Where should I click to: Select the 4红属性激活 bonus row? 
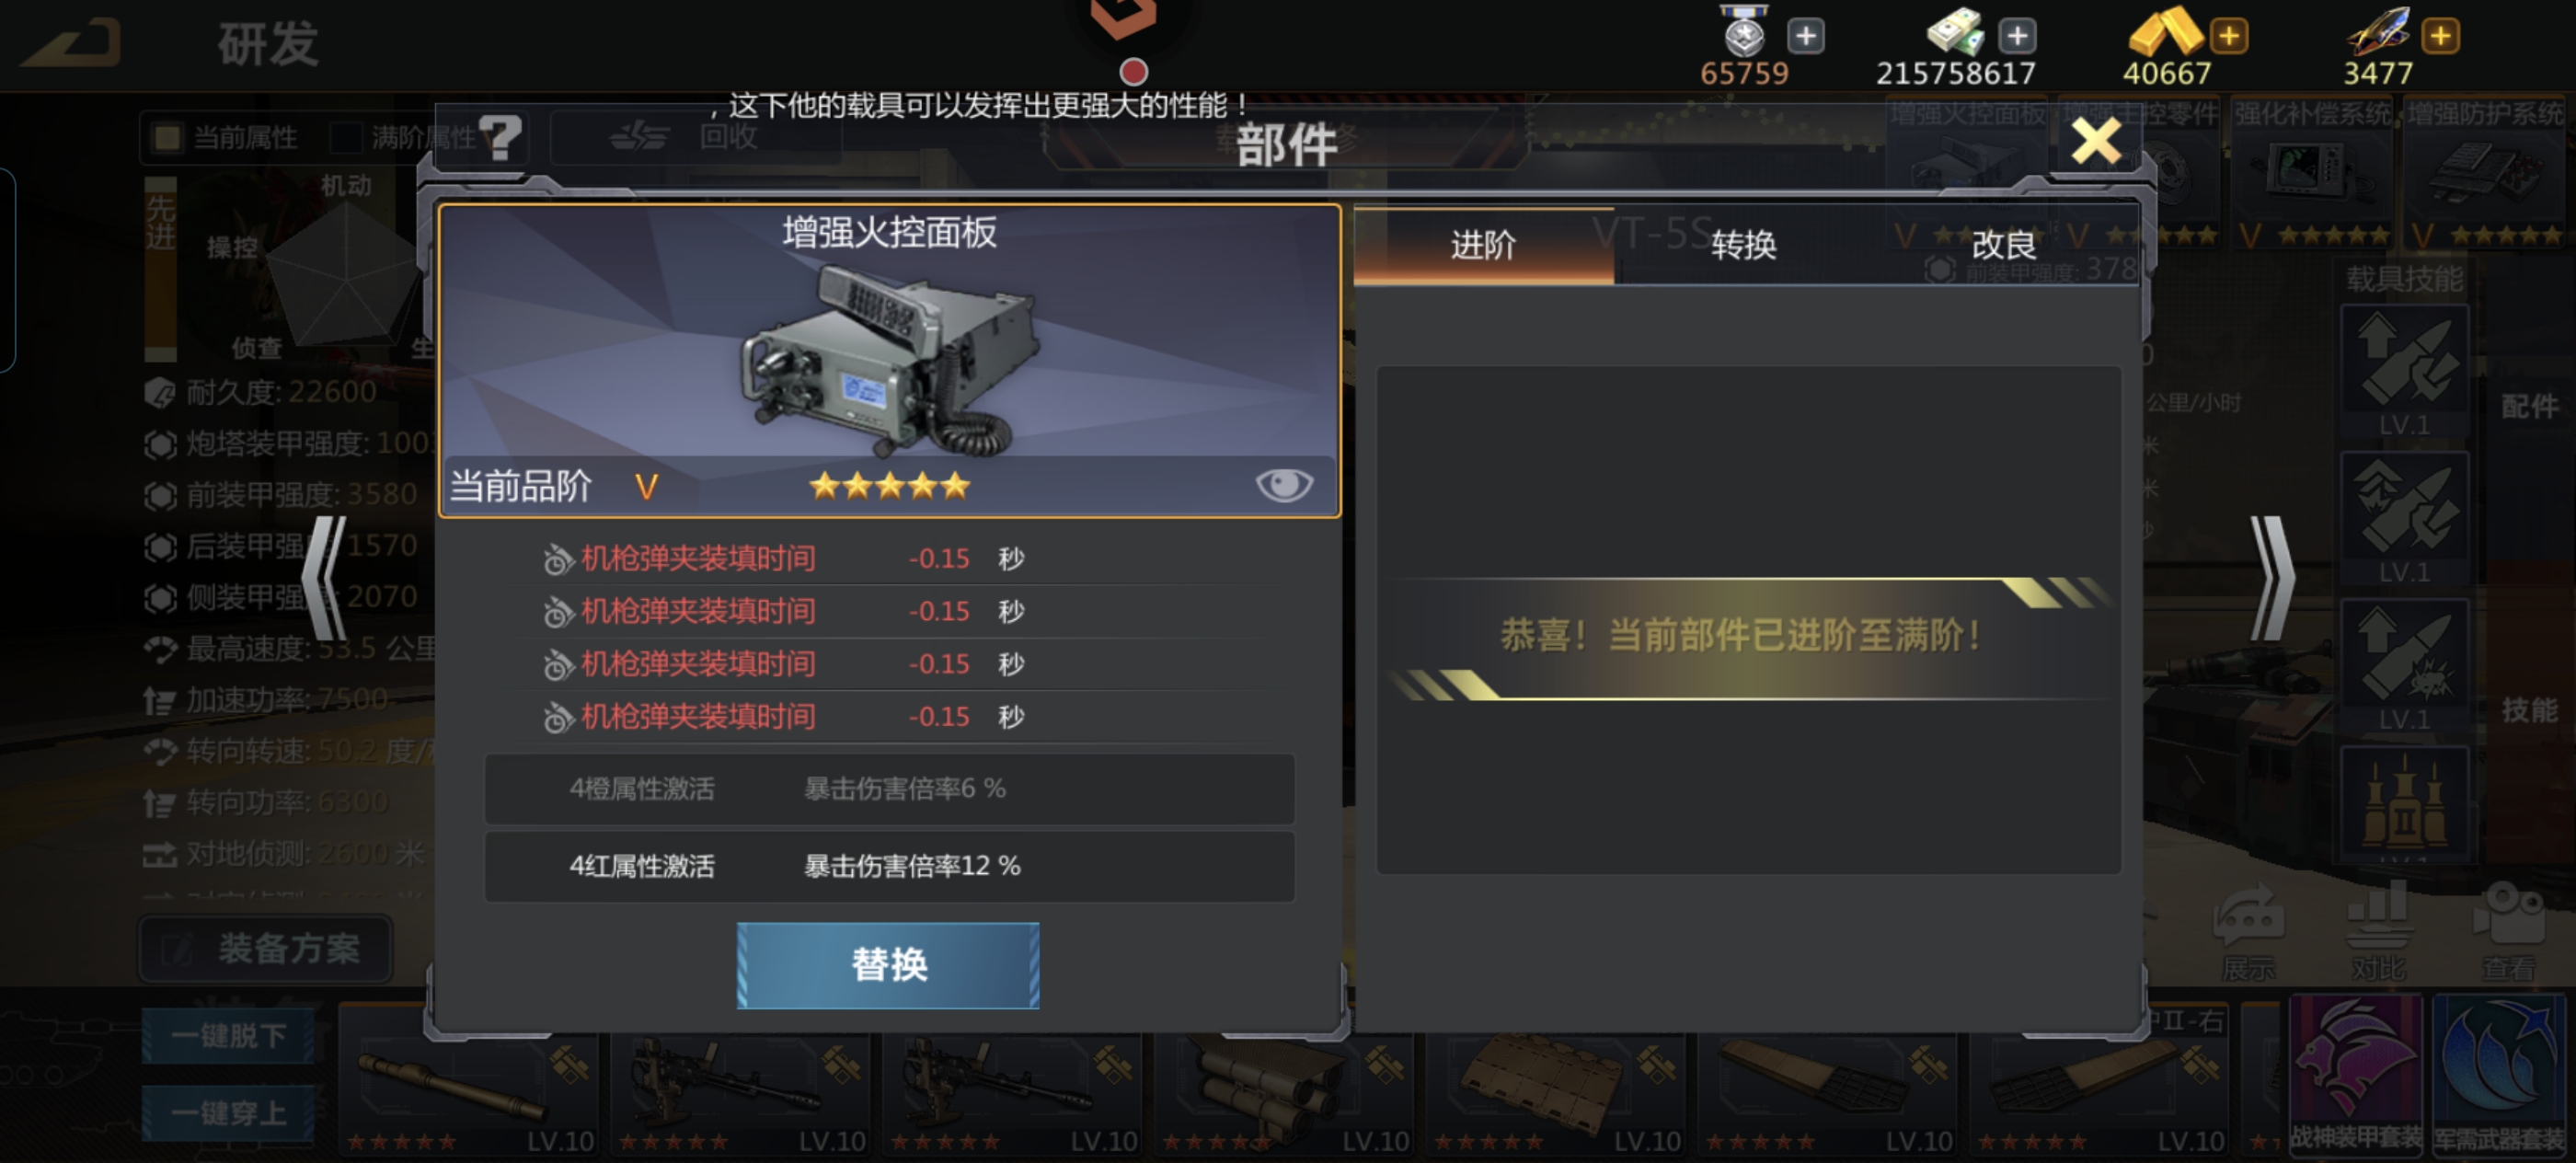tap(889, 866)
